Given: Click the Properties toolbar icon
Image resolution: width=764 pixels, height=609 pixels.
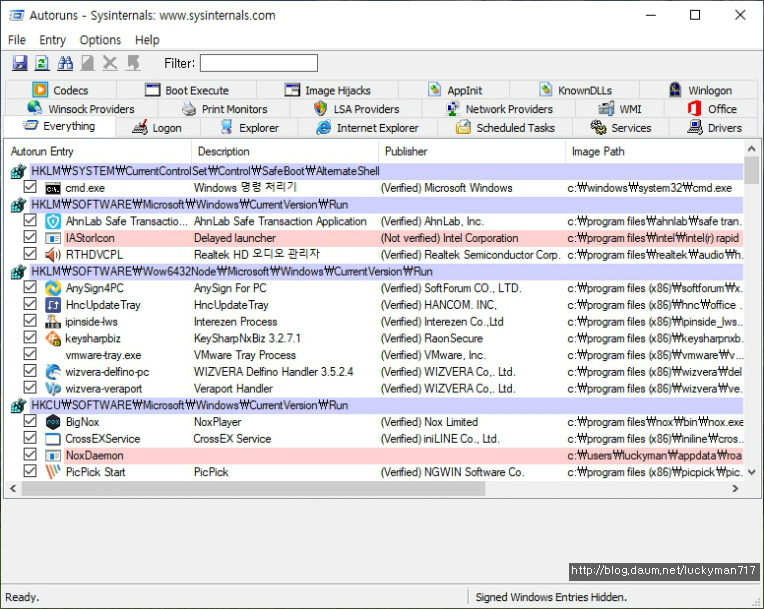Looking at the screenshot, I should (88, 63).
